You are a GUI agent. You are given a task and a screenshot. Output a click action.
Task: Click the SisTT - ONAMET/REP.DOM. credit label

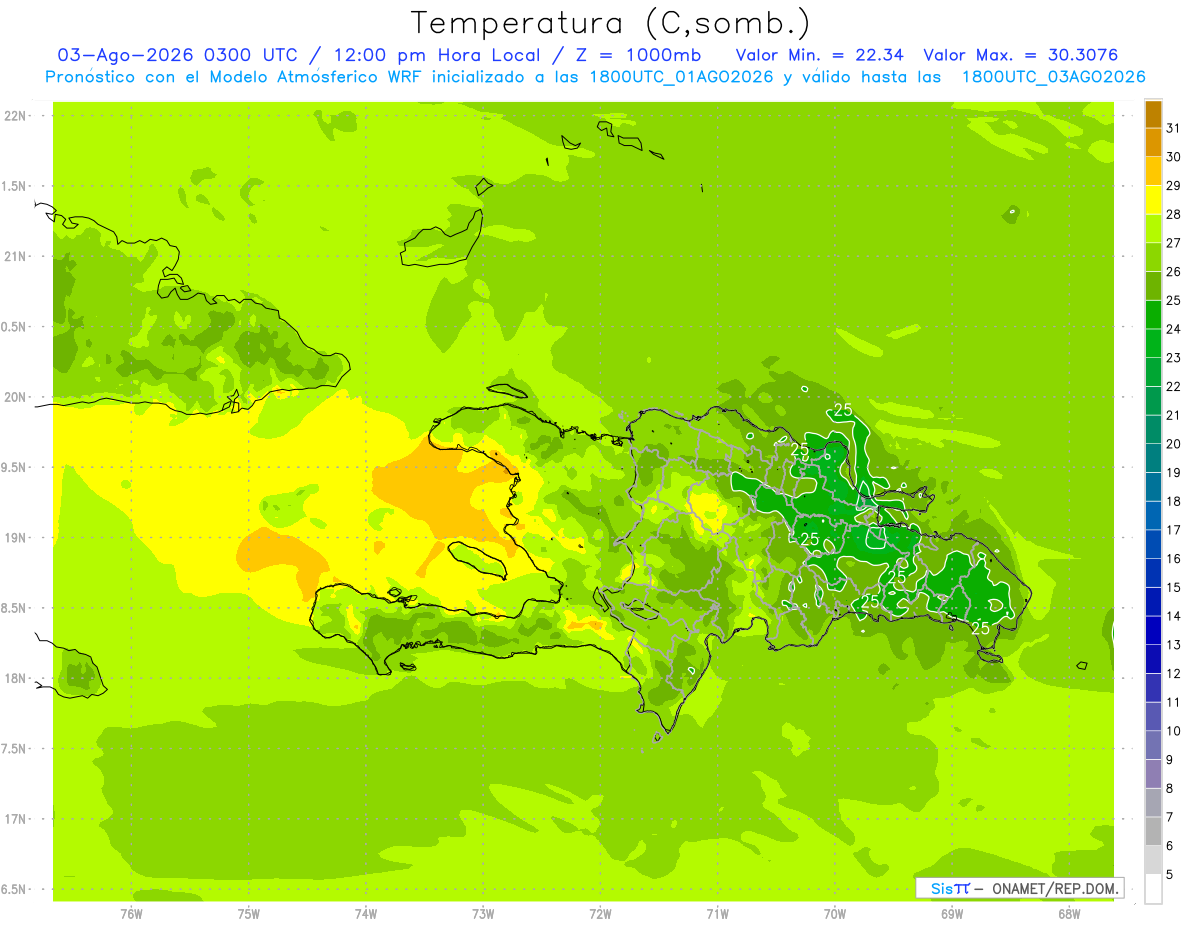point(1020,888)
